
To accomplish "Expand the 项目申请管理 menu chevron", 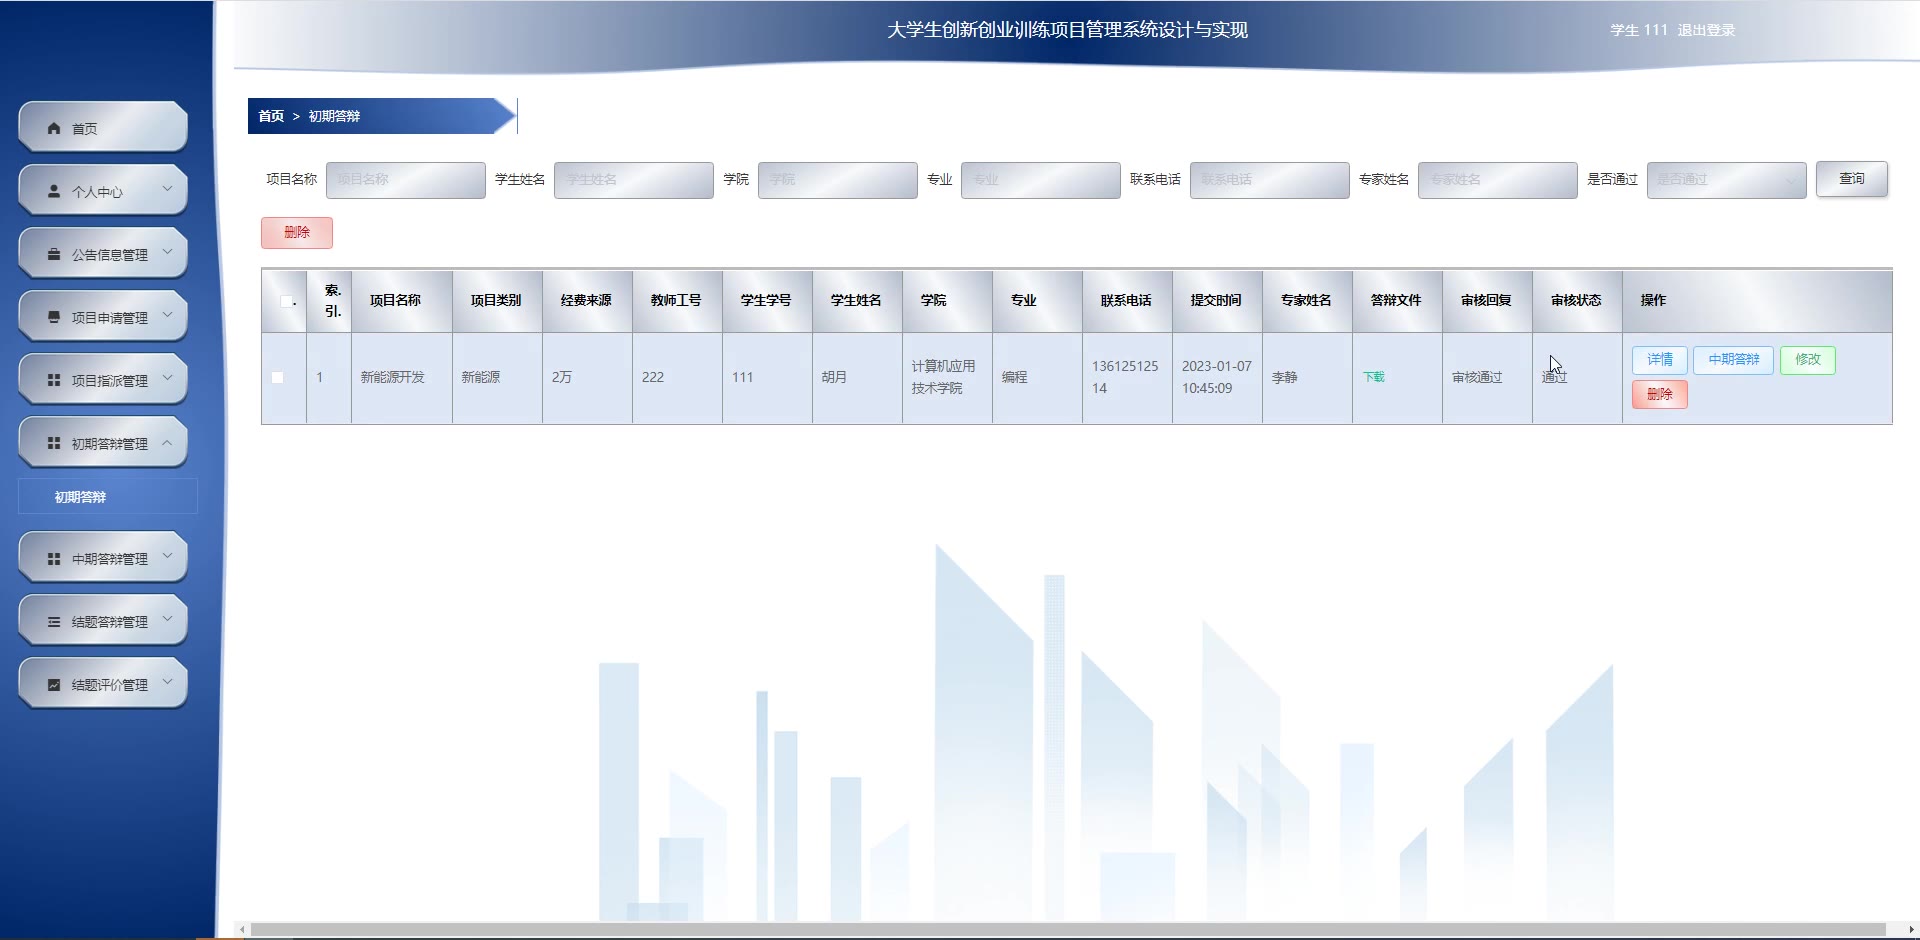I will tap(167, 314).
